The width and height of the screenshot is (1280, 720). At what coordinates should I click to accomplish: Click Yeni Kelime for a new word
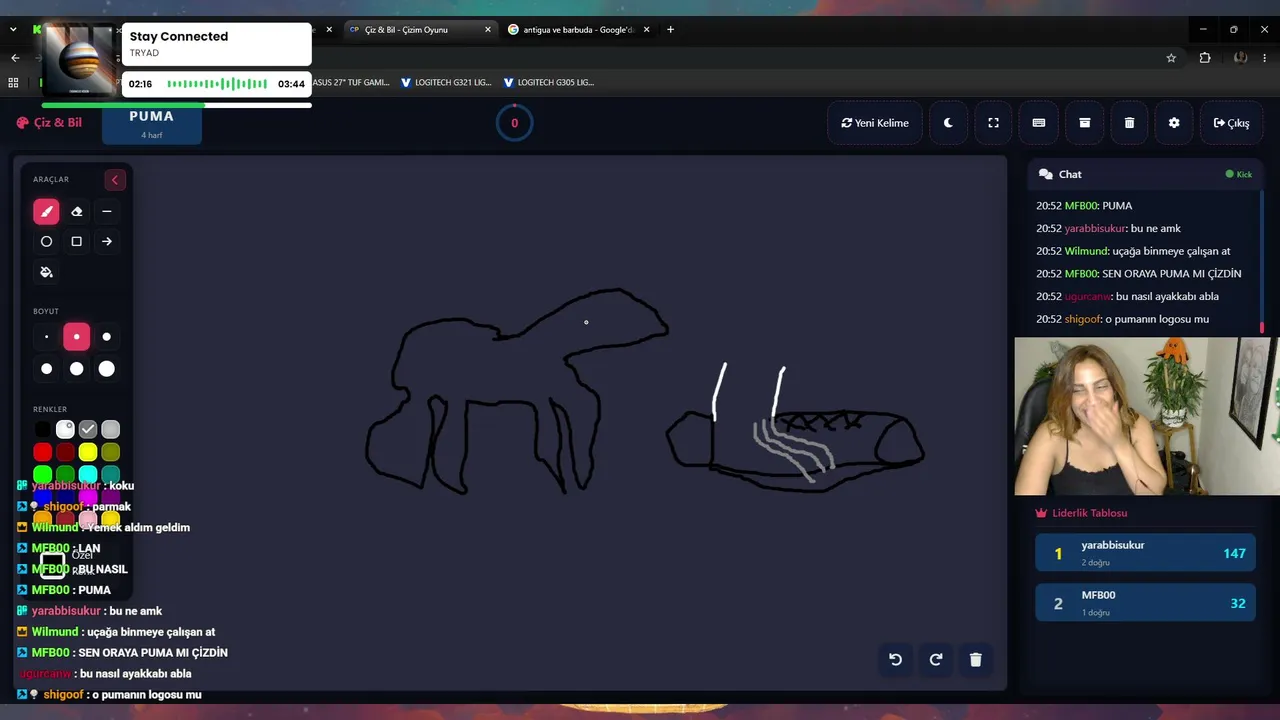point(875,123)
